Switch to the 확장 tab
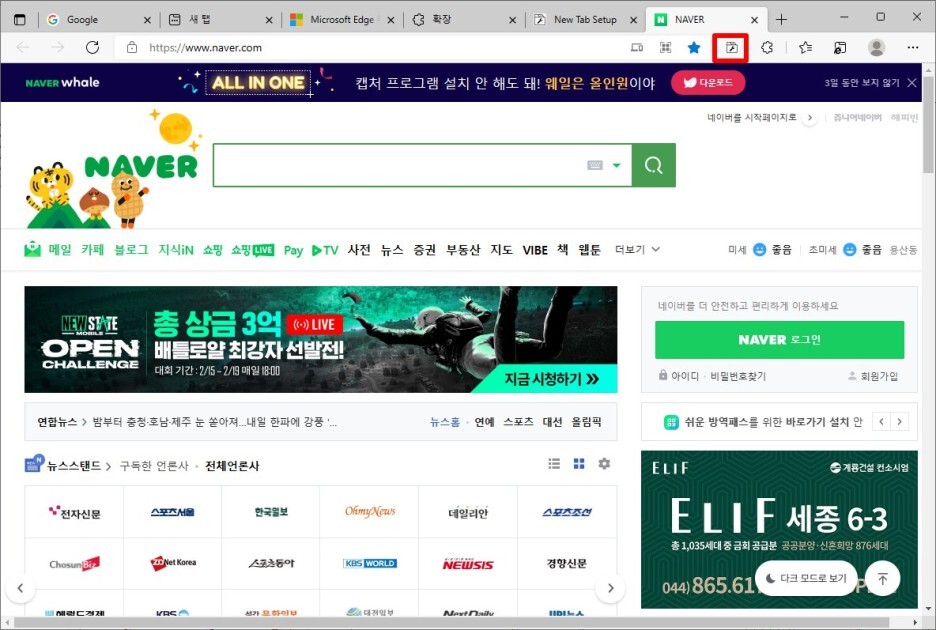Image resolution: width=936 pixels, height=630 pixels. tap(463, 20)
